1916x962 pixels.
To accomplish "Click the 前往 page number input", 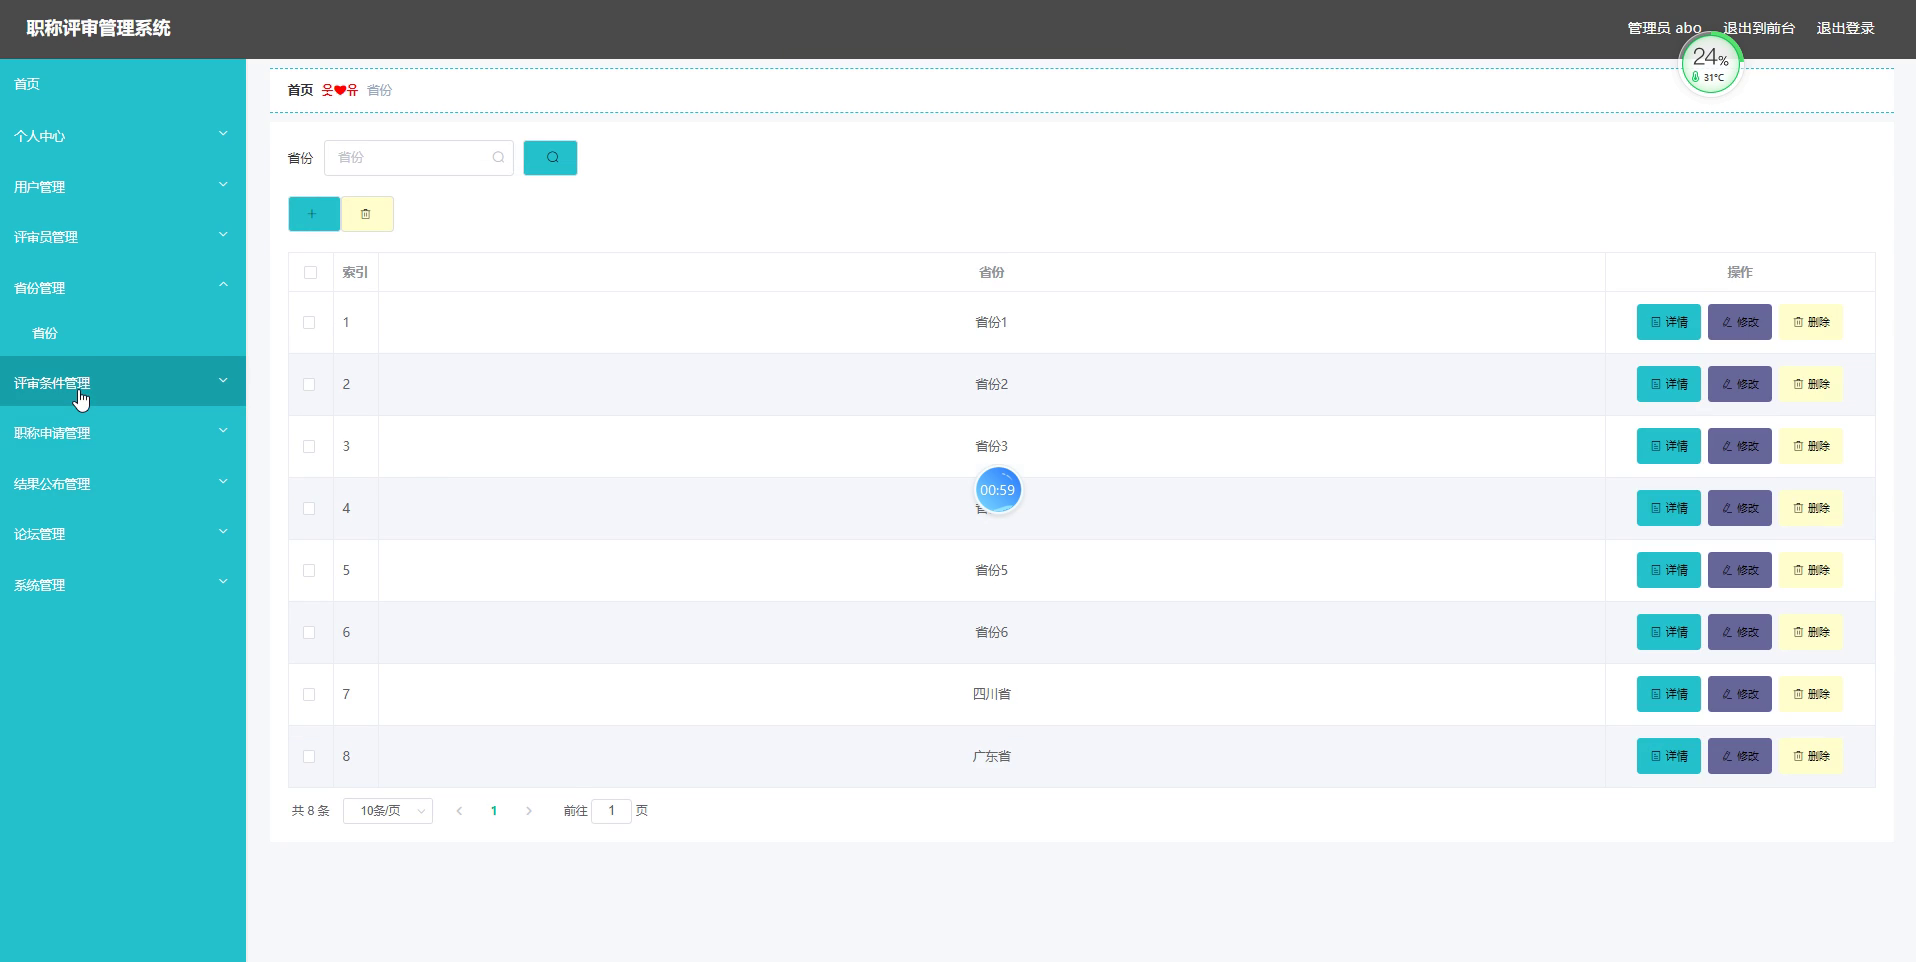I will (x=611, y=811).
